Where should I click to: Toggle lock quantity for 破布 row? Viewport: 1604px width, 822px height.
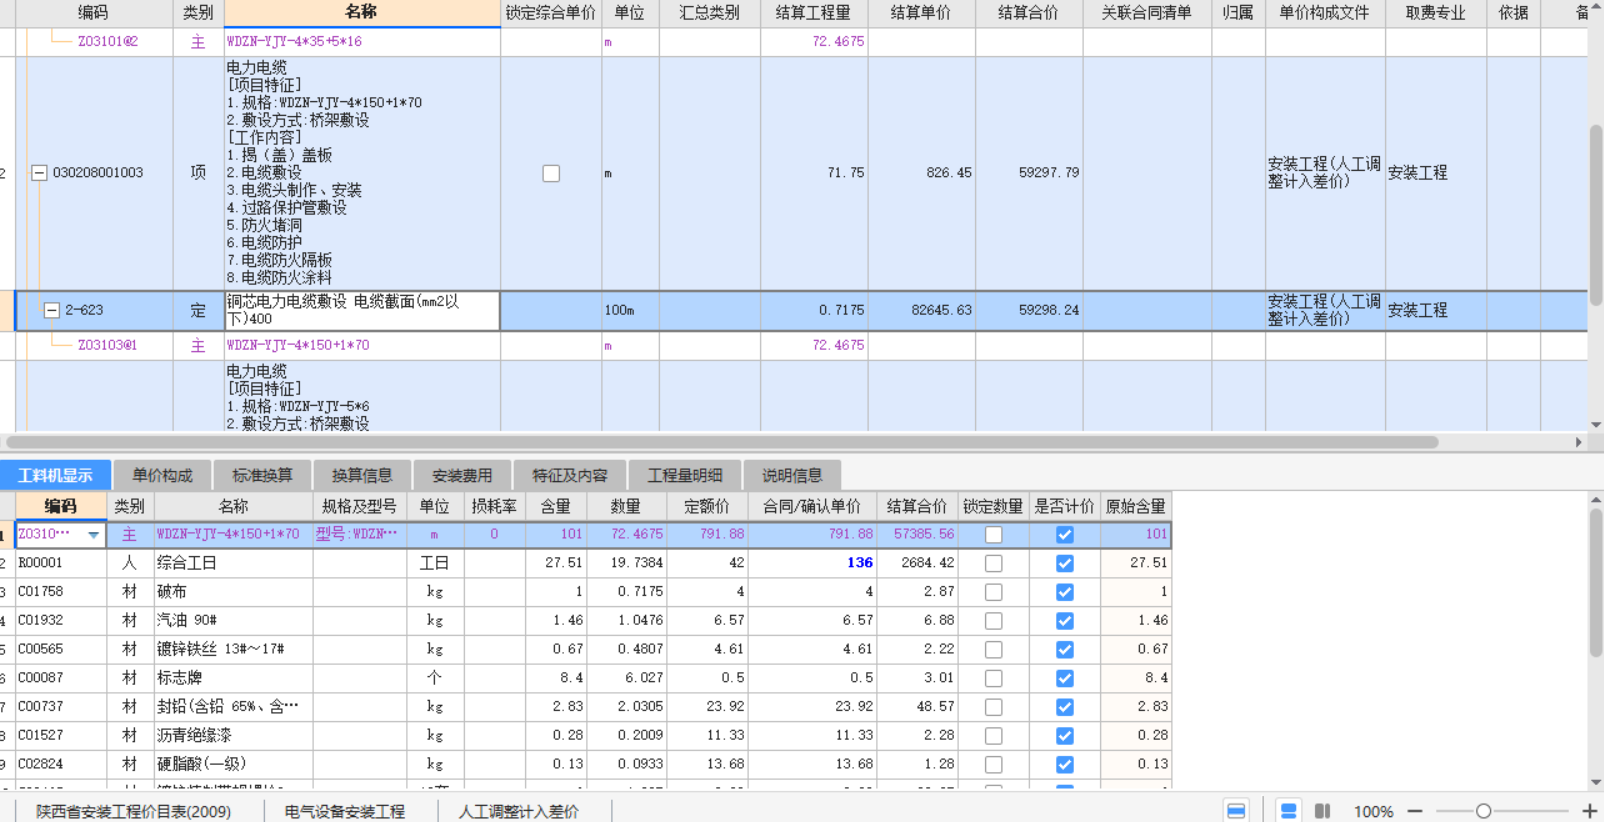coord(993,592)
